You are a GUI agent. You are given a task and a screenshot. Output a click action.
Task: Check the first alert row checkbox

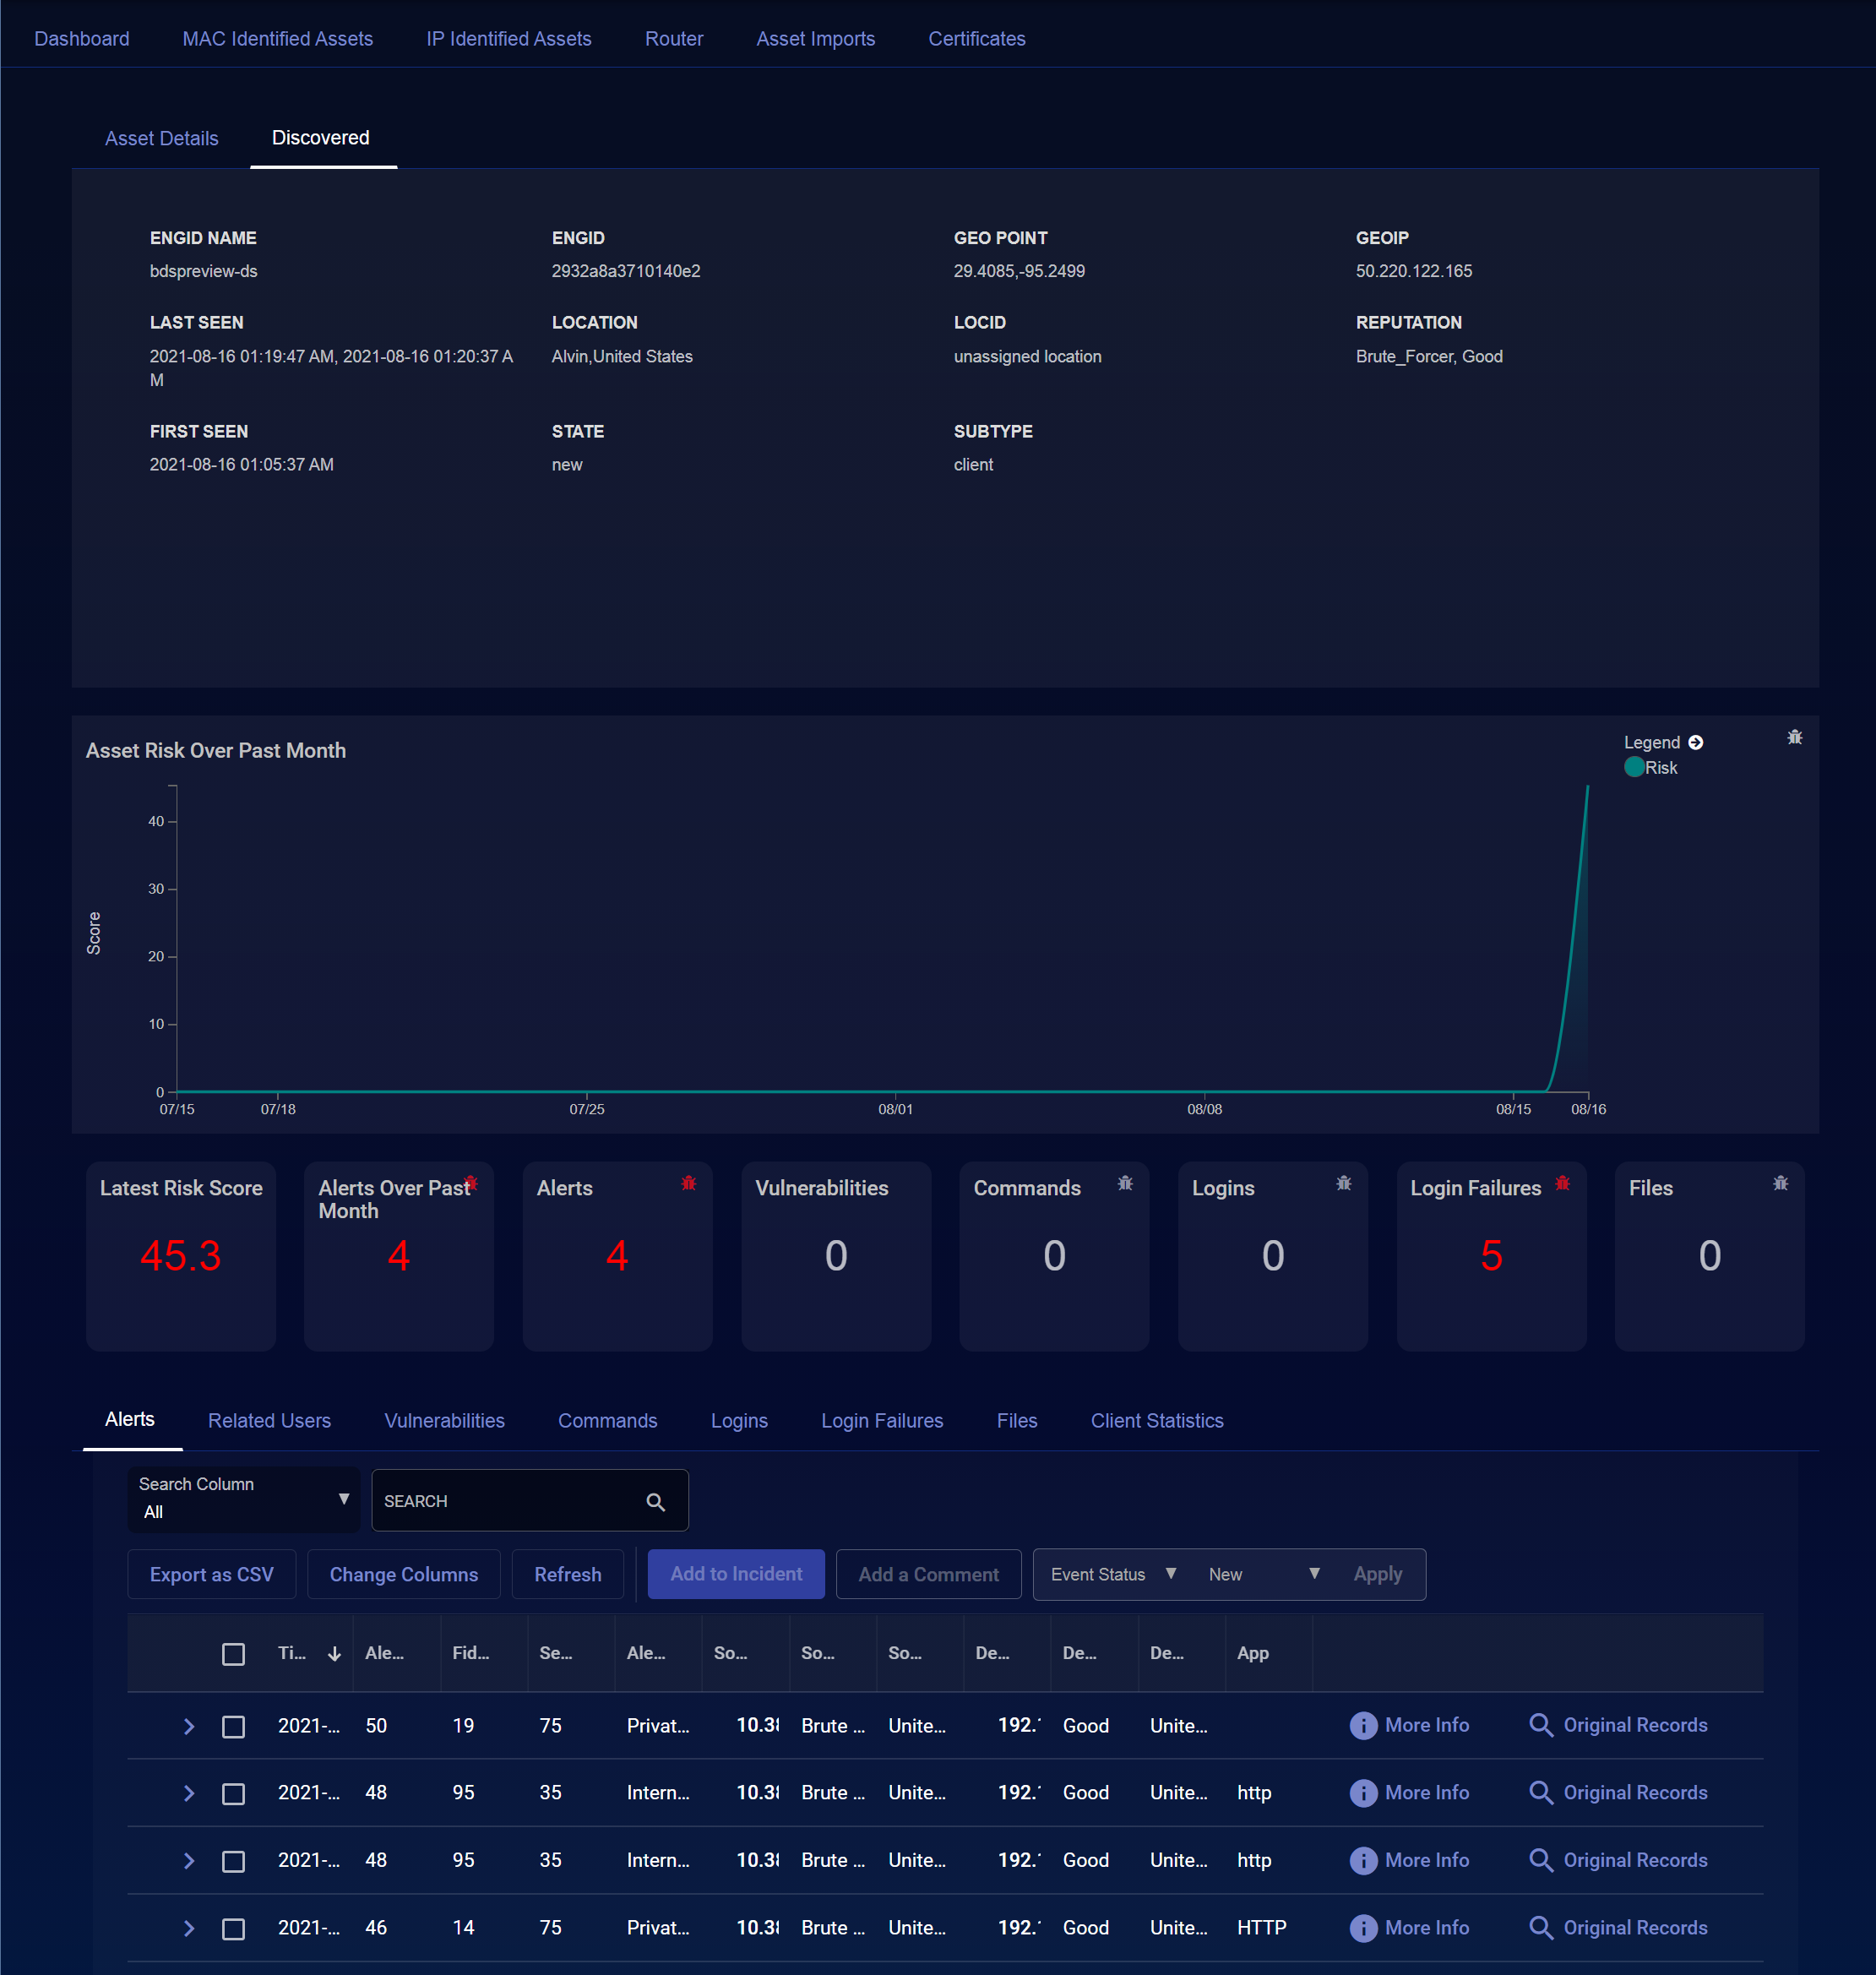[x=233, y=1726]
